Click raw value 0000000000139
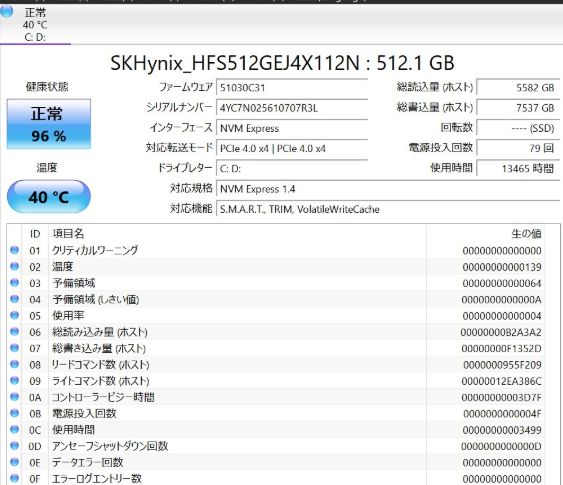This screenshot has width=563, height=485. [502, 267]
